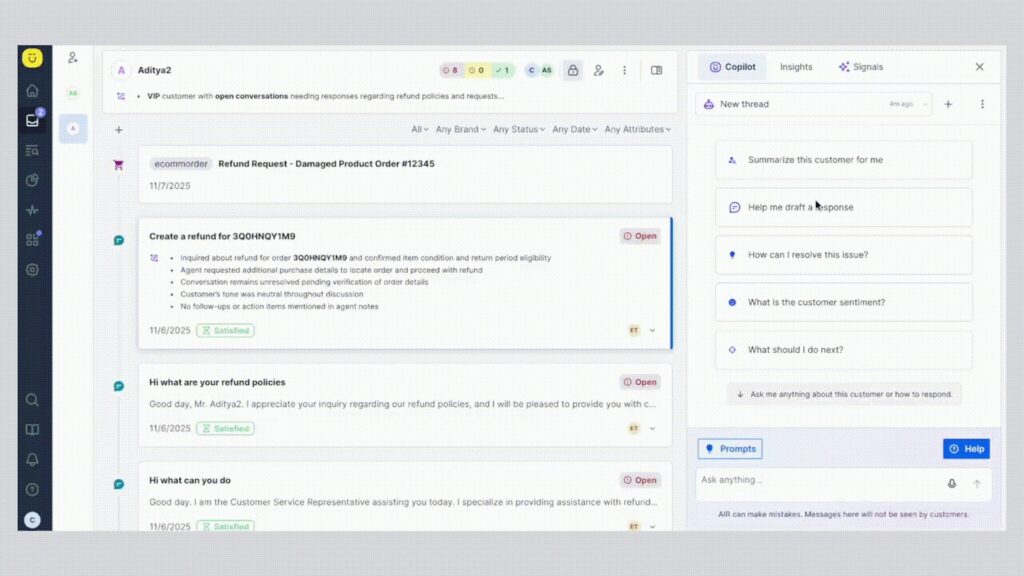Expand the Any Brand filter dropdown
This screenshot has height=576, width=1024.
pos(460,129)
